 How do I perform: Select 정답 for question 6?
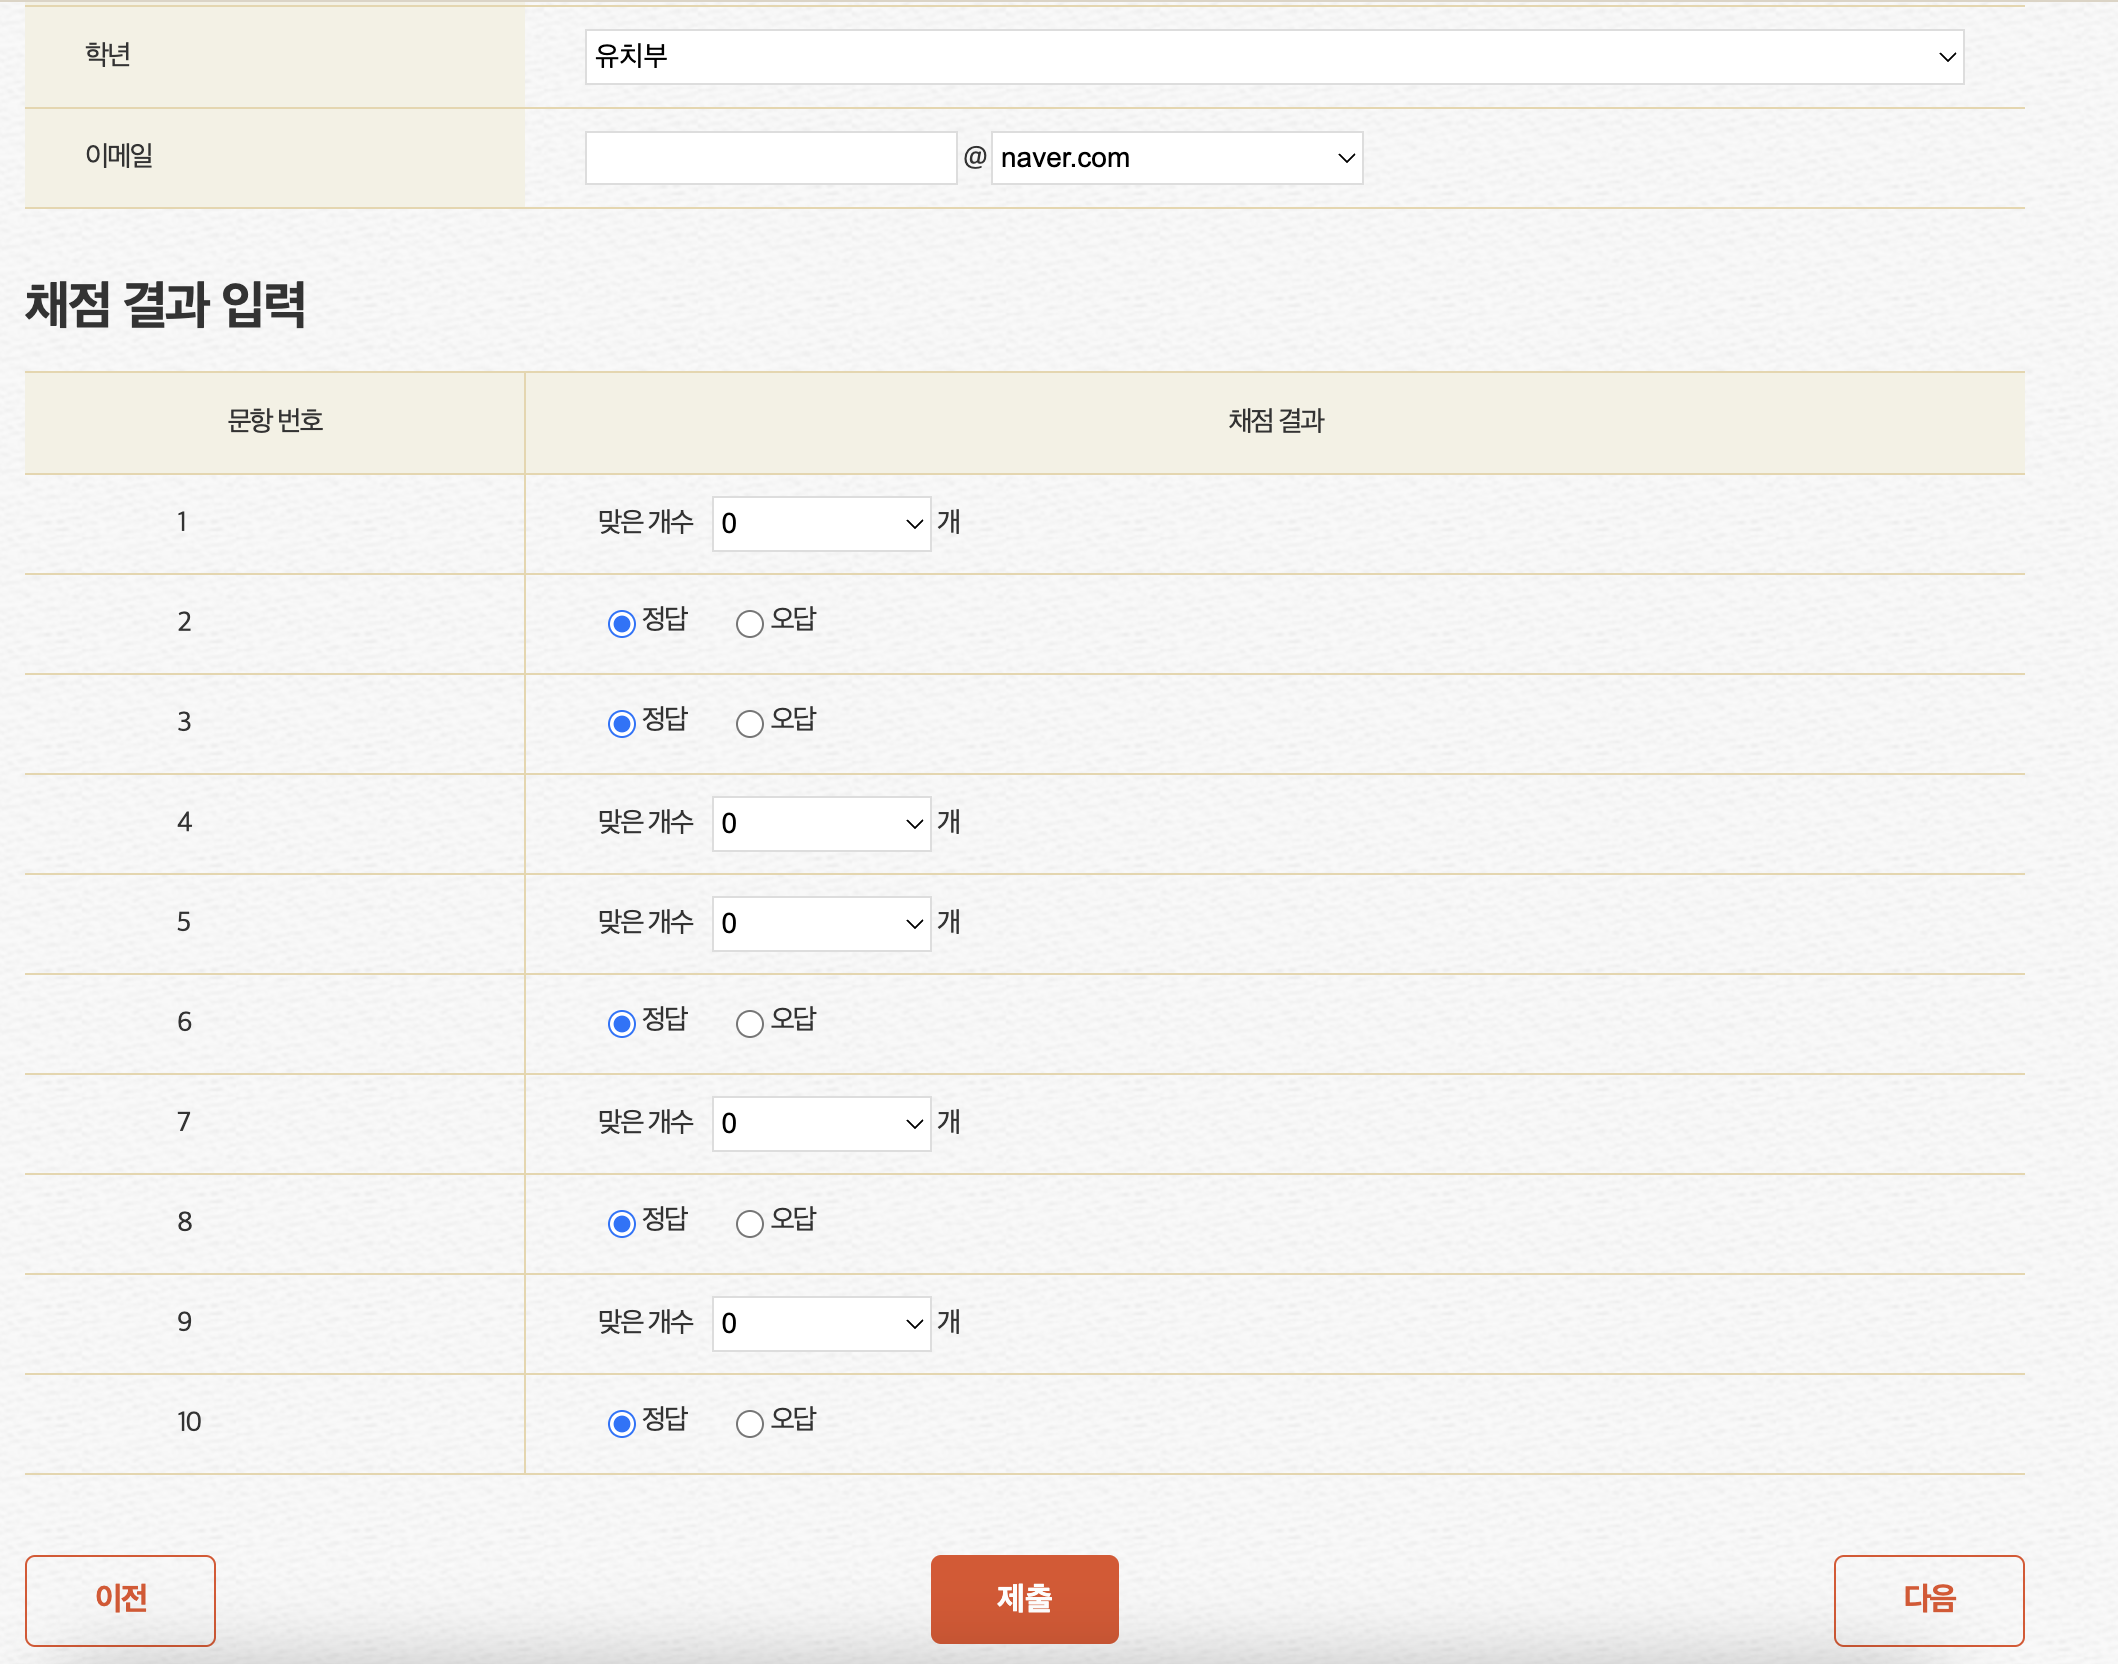point(621,1023)
